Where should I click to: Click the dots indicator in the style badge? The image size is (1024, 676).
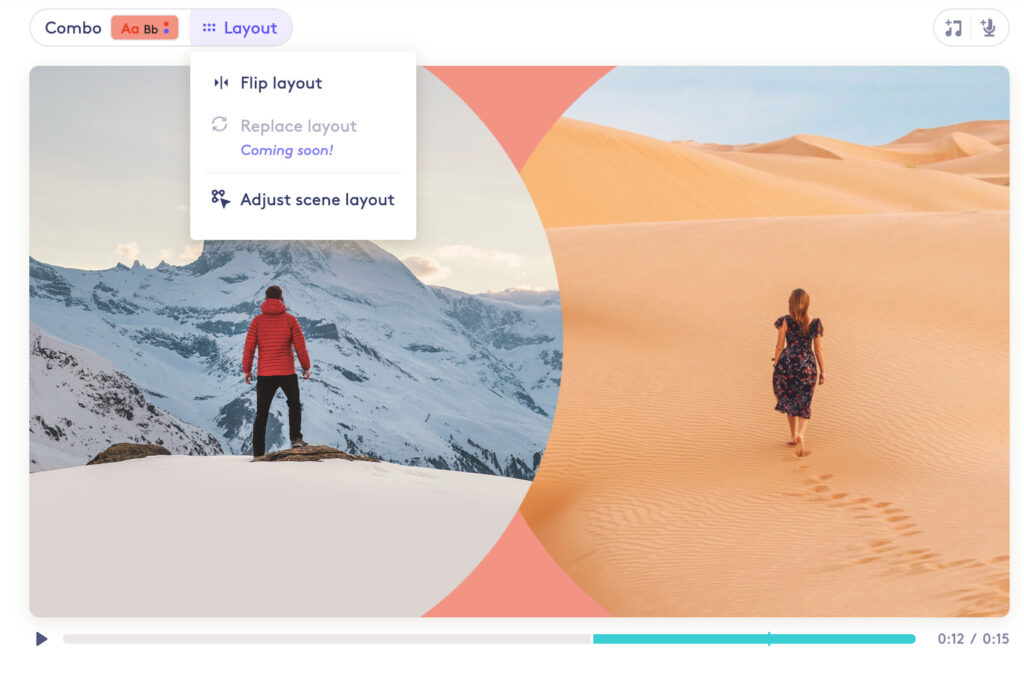166,28
